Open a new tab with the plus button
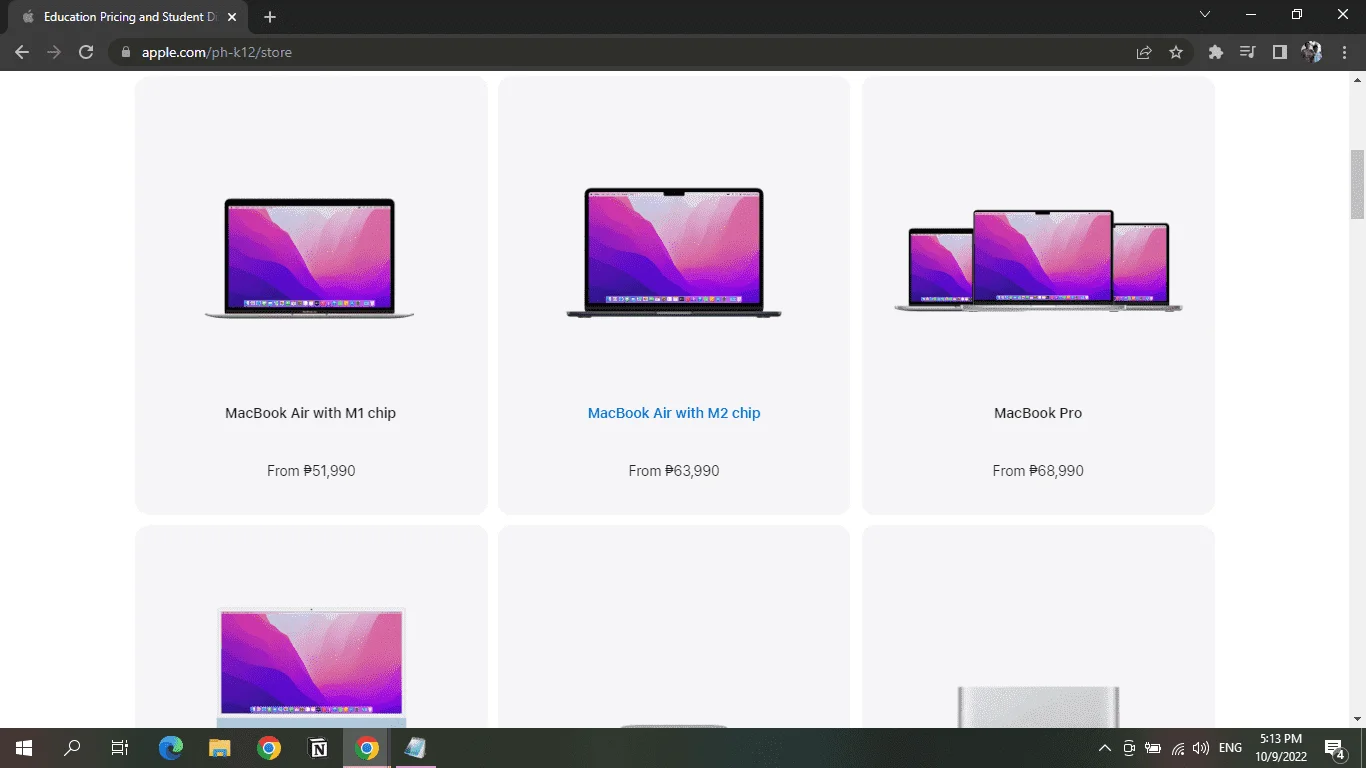Image resolution: width=1366 pixels, height=768 pixels. point(270,17)
